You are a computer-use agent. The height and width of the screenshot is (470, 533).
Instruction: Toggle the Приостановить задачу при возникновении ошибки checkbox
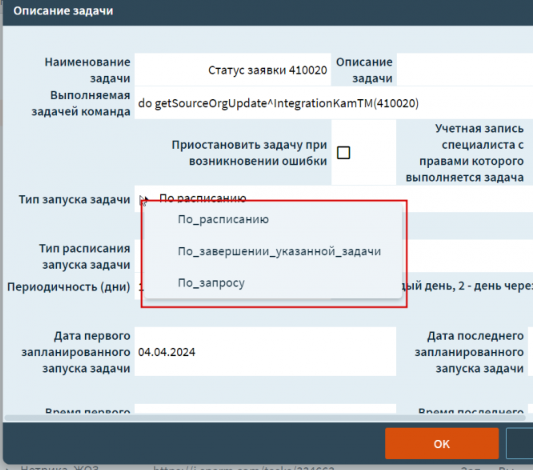coord(343,153)
